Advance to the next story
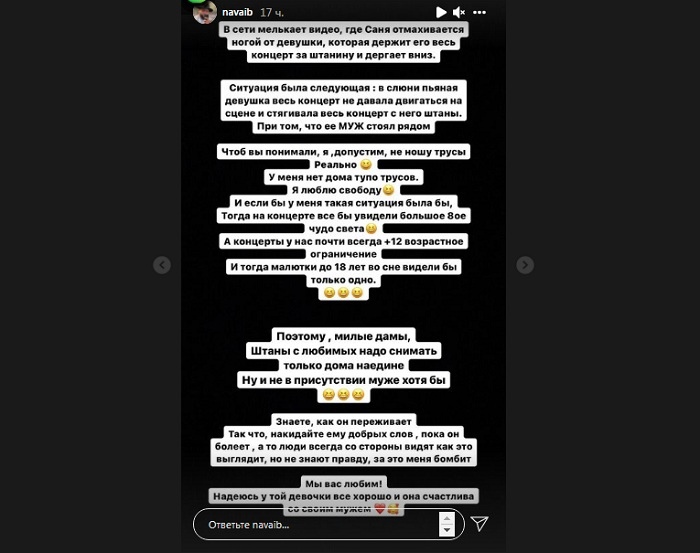The image size is (700, 553). (525, 265)
